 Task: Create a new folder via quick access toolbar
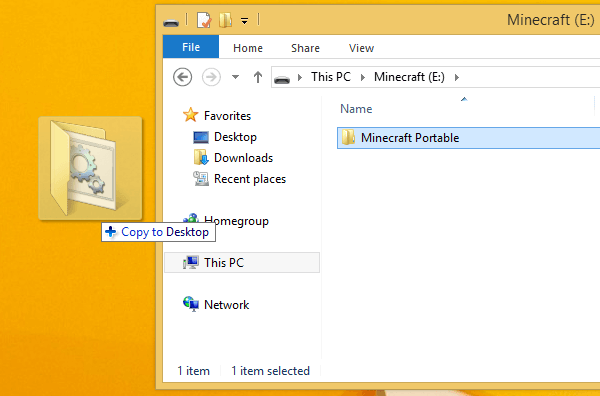225,20
